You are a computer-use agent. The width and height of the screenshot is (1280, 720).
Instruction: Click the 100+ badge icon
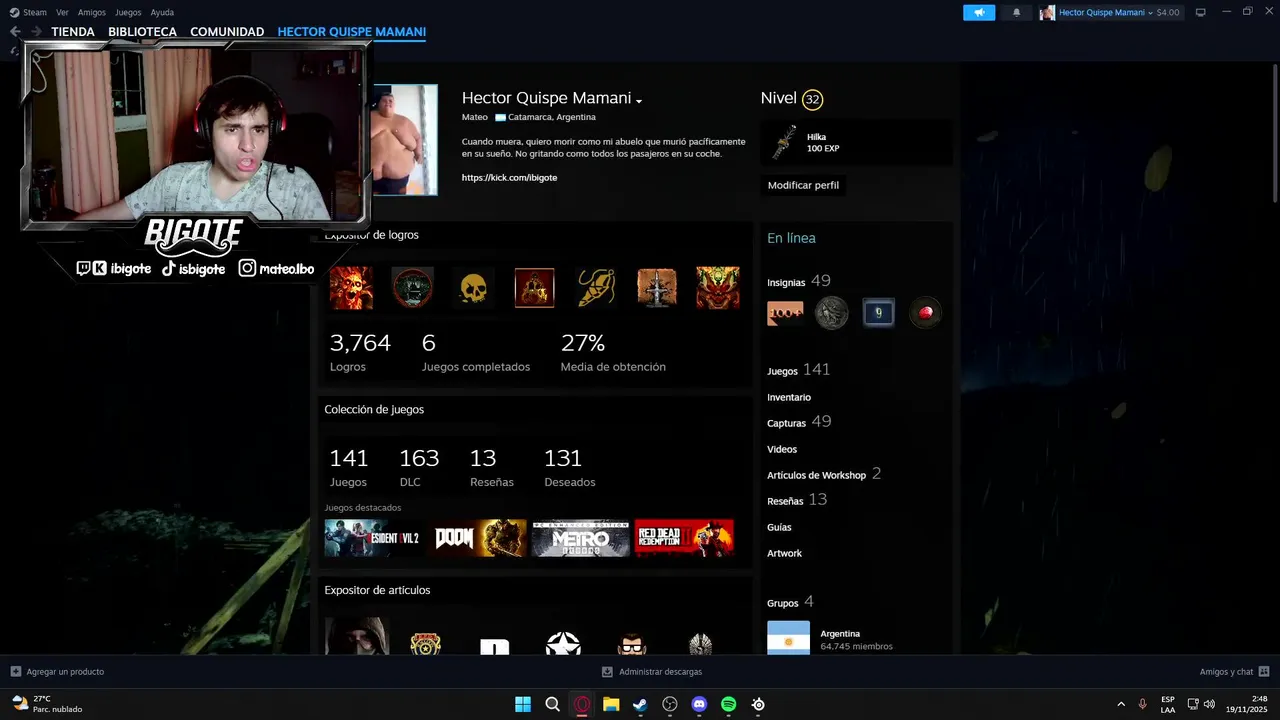point(785,313)
